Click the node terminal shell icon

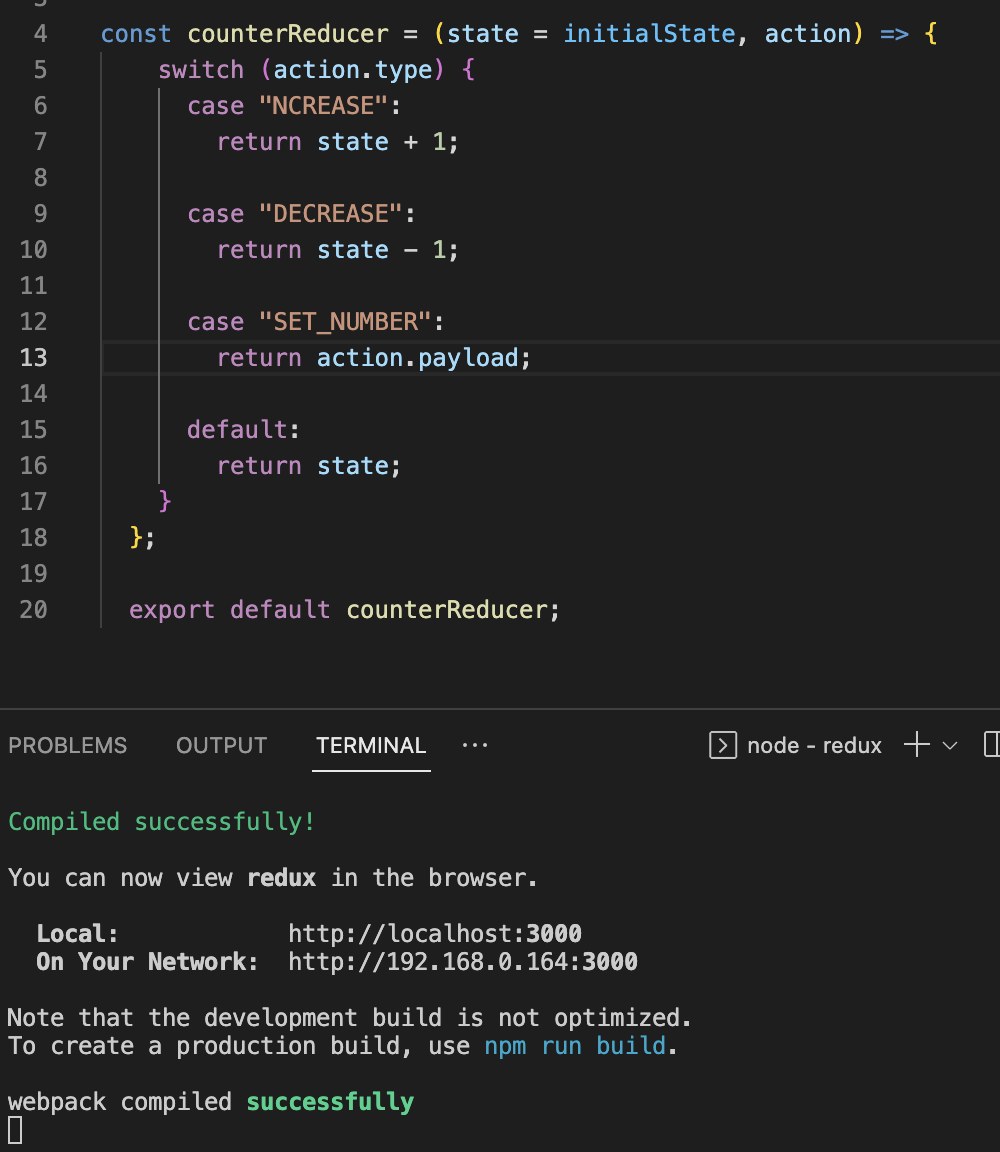(x=723, y=745)
